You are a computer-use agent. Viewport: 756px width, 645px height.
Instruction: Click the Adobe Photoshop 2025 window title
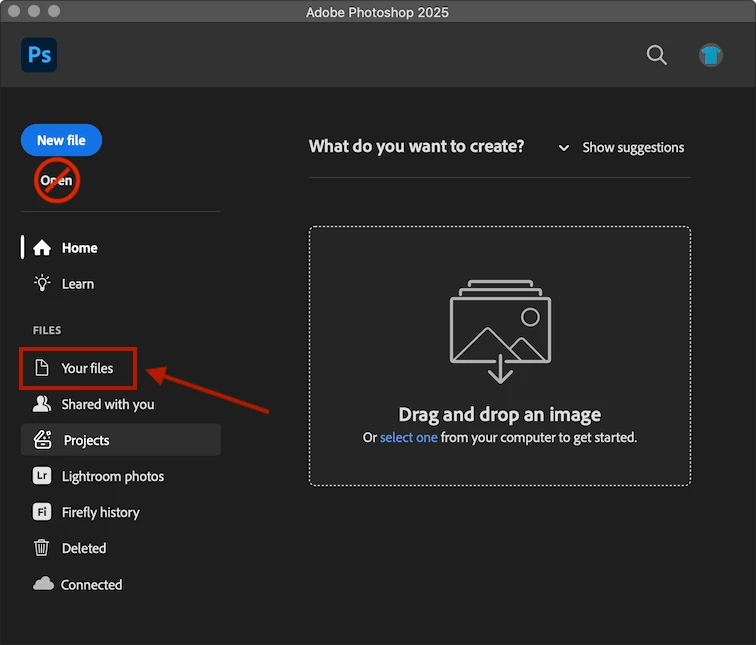pos(377,12)
